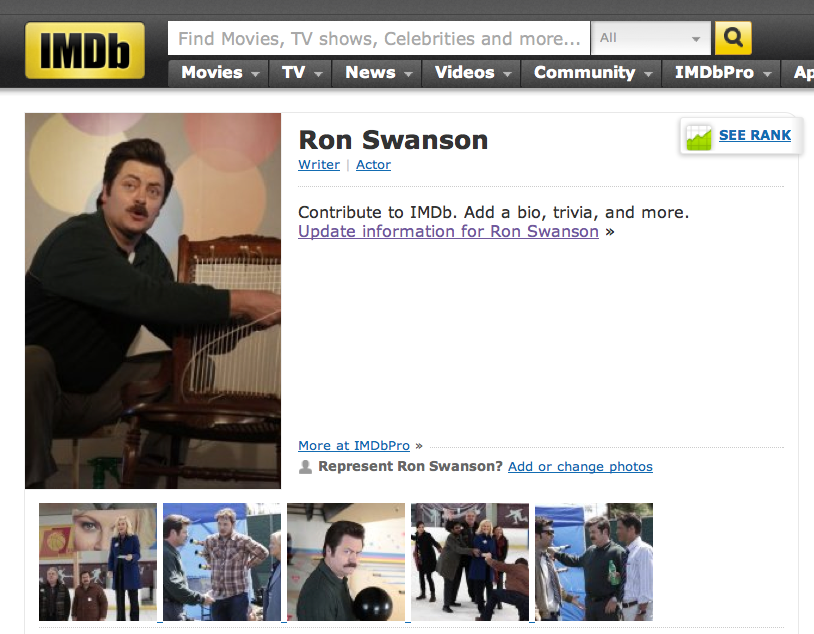Click the yellow magnifier search button
Screen dimensions: 814x634
coord(733,38)
